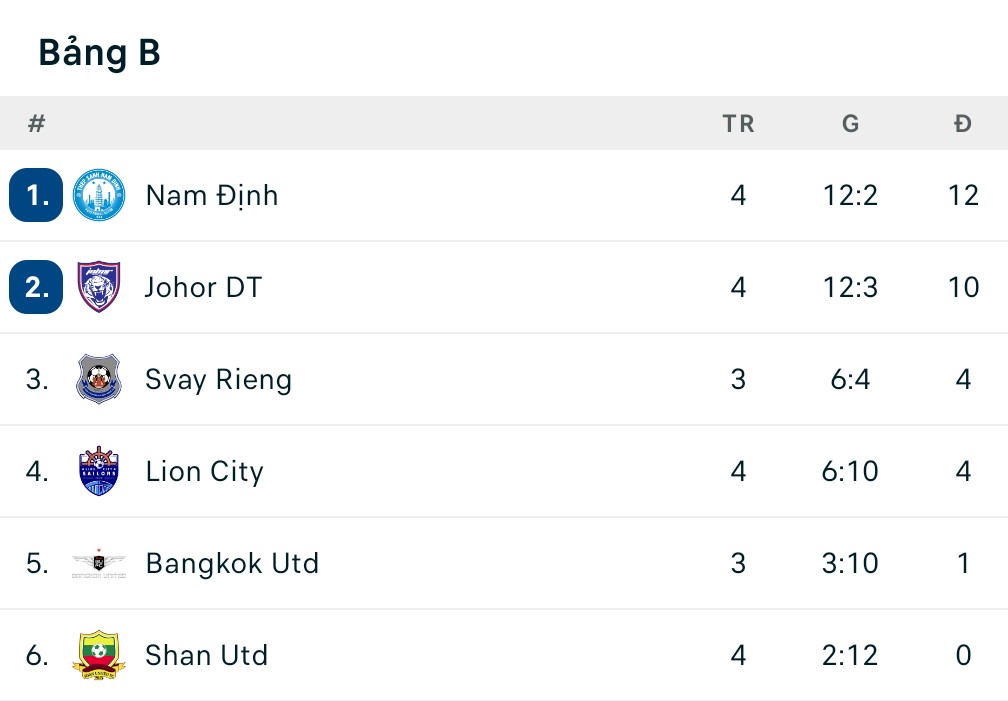This screenshot has width=1008, height=701.
Task: Click the Shan Utd club crest
Action: click(99, 655)
